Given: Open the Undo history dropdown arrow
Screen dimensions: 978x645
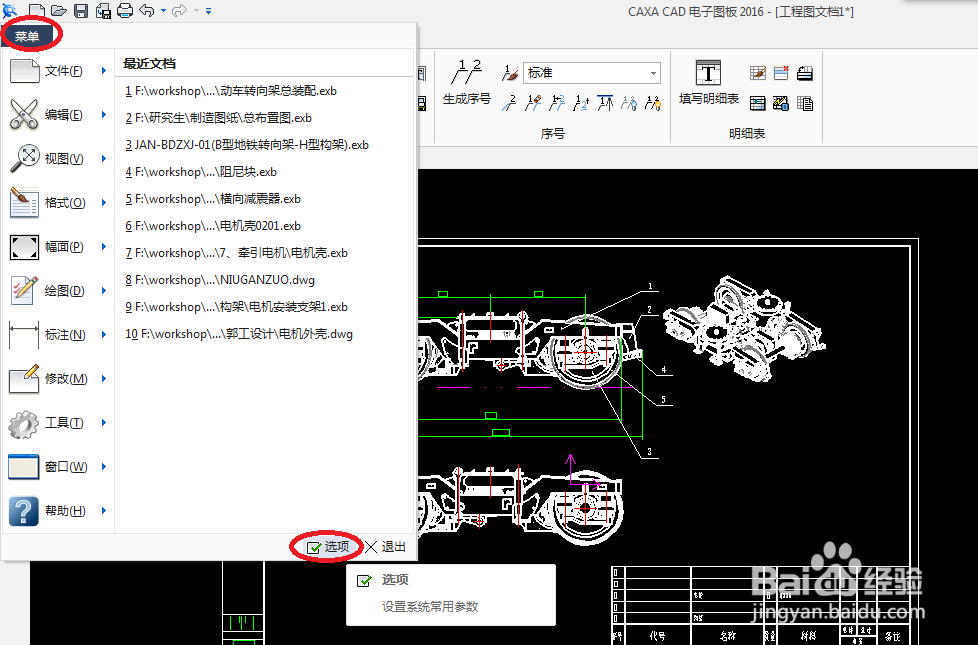Looking at the screenshot, I should (163, 11).
